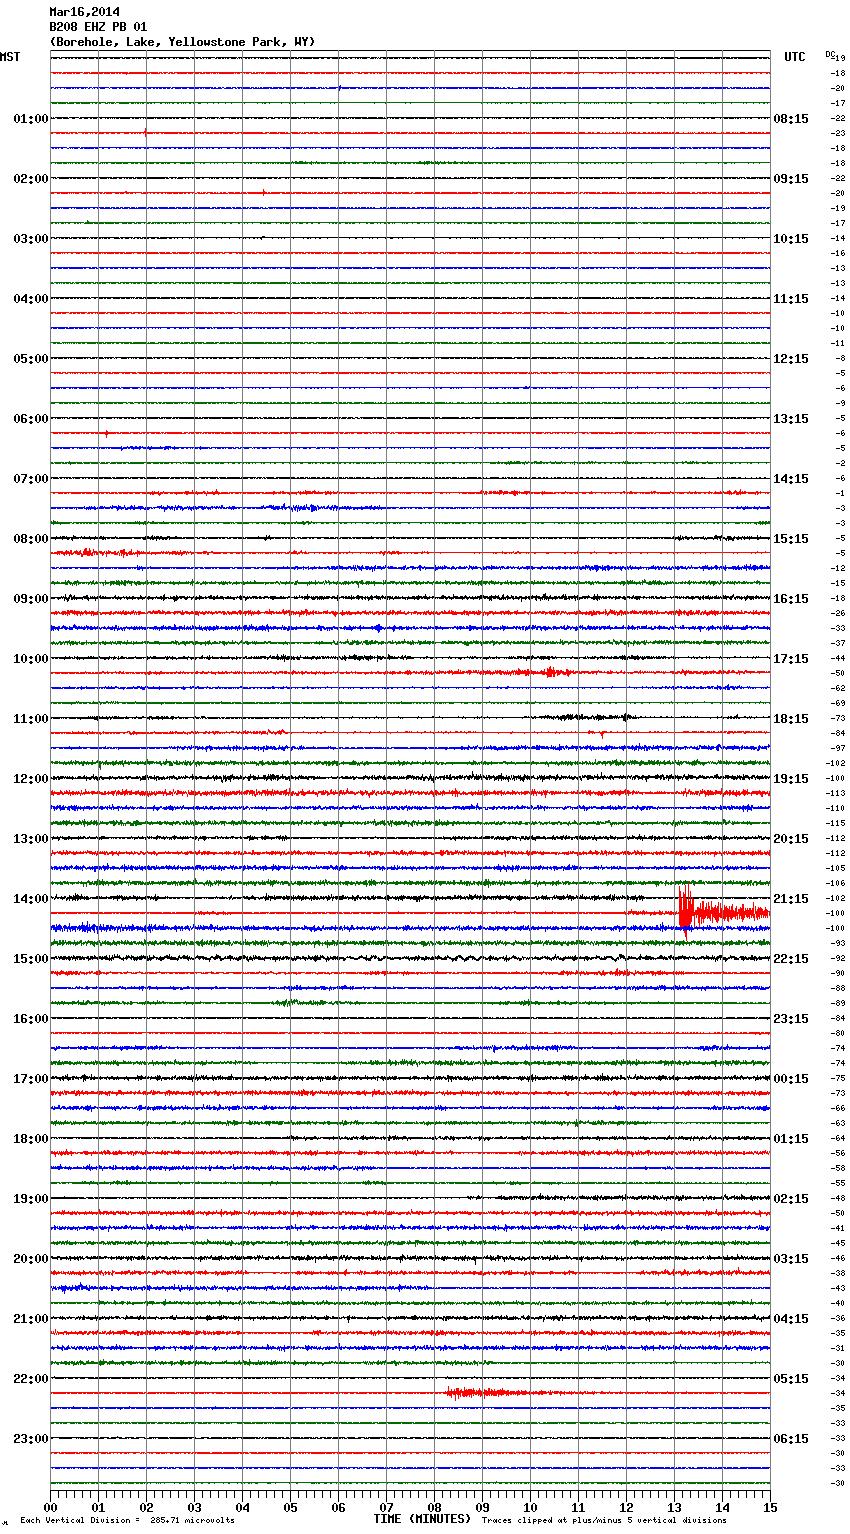Select the "00:15" UTC row label
850x1534 pixels.
pos(791,1079)
